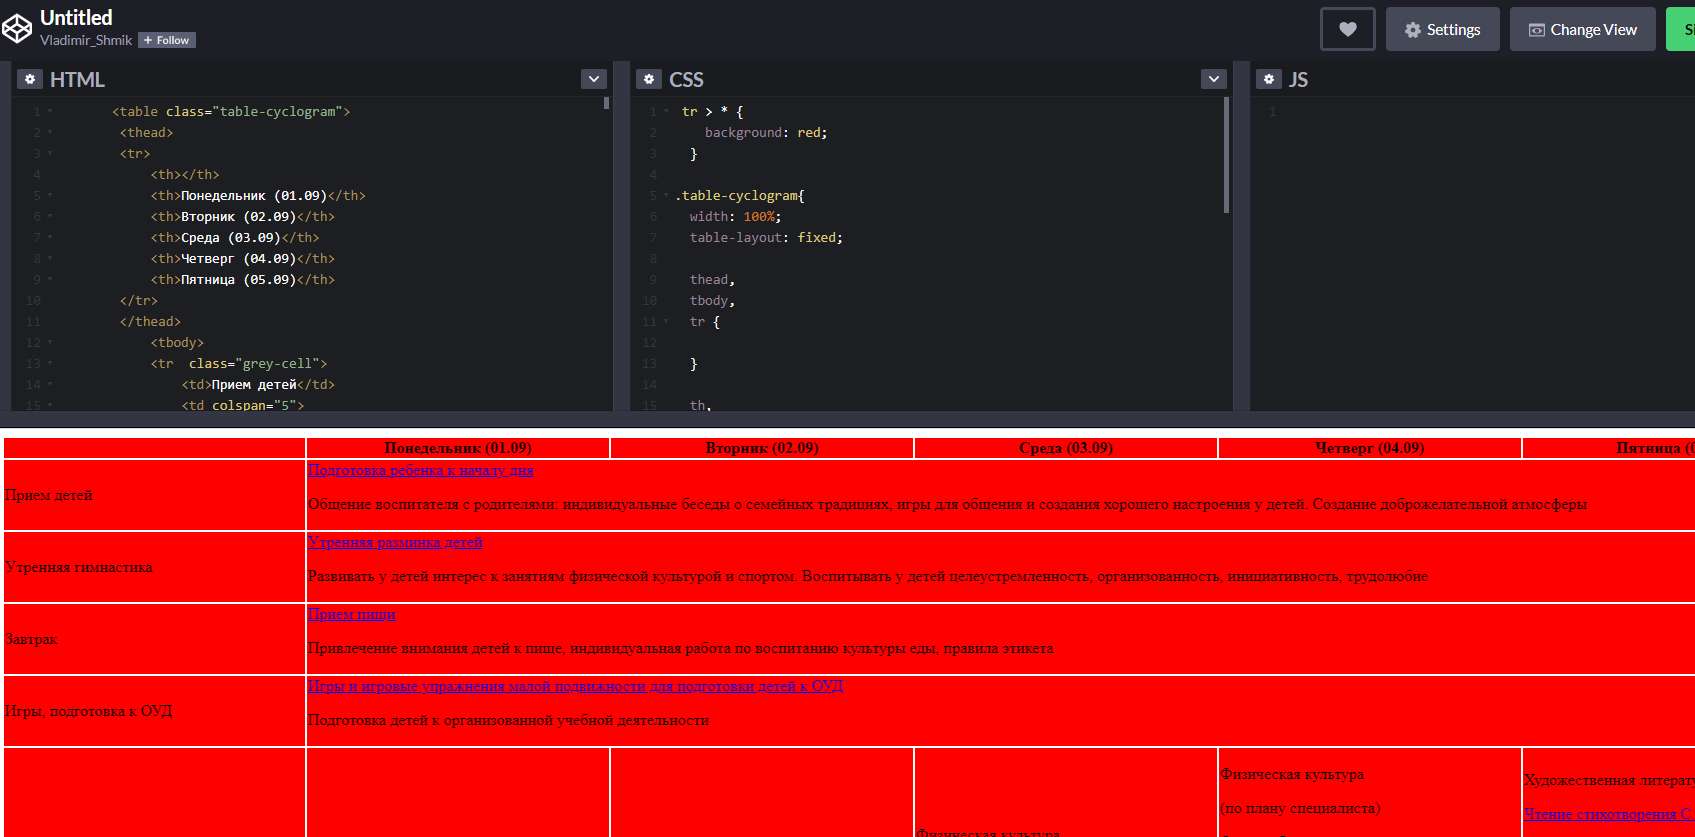Love this pen with heart icon
Image resolution: width=1695 pixels, height=837 pixels.
click(x=1348, y=29)
